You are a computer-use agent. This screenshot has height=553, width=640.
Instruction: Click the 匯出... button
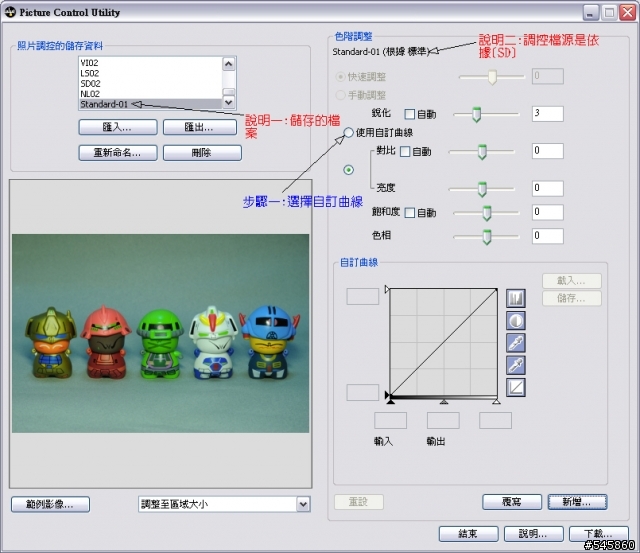click(x=199, y=127)
